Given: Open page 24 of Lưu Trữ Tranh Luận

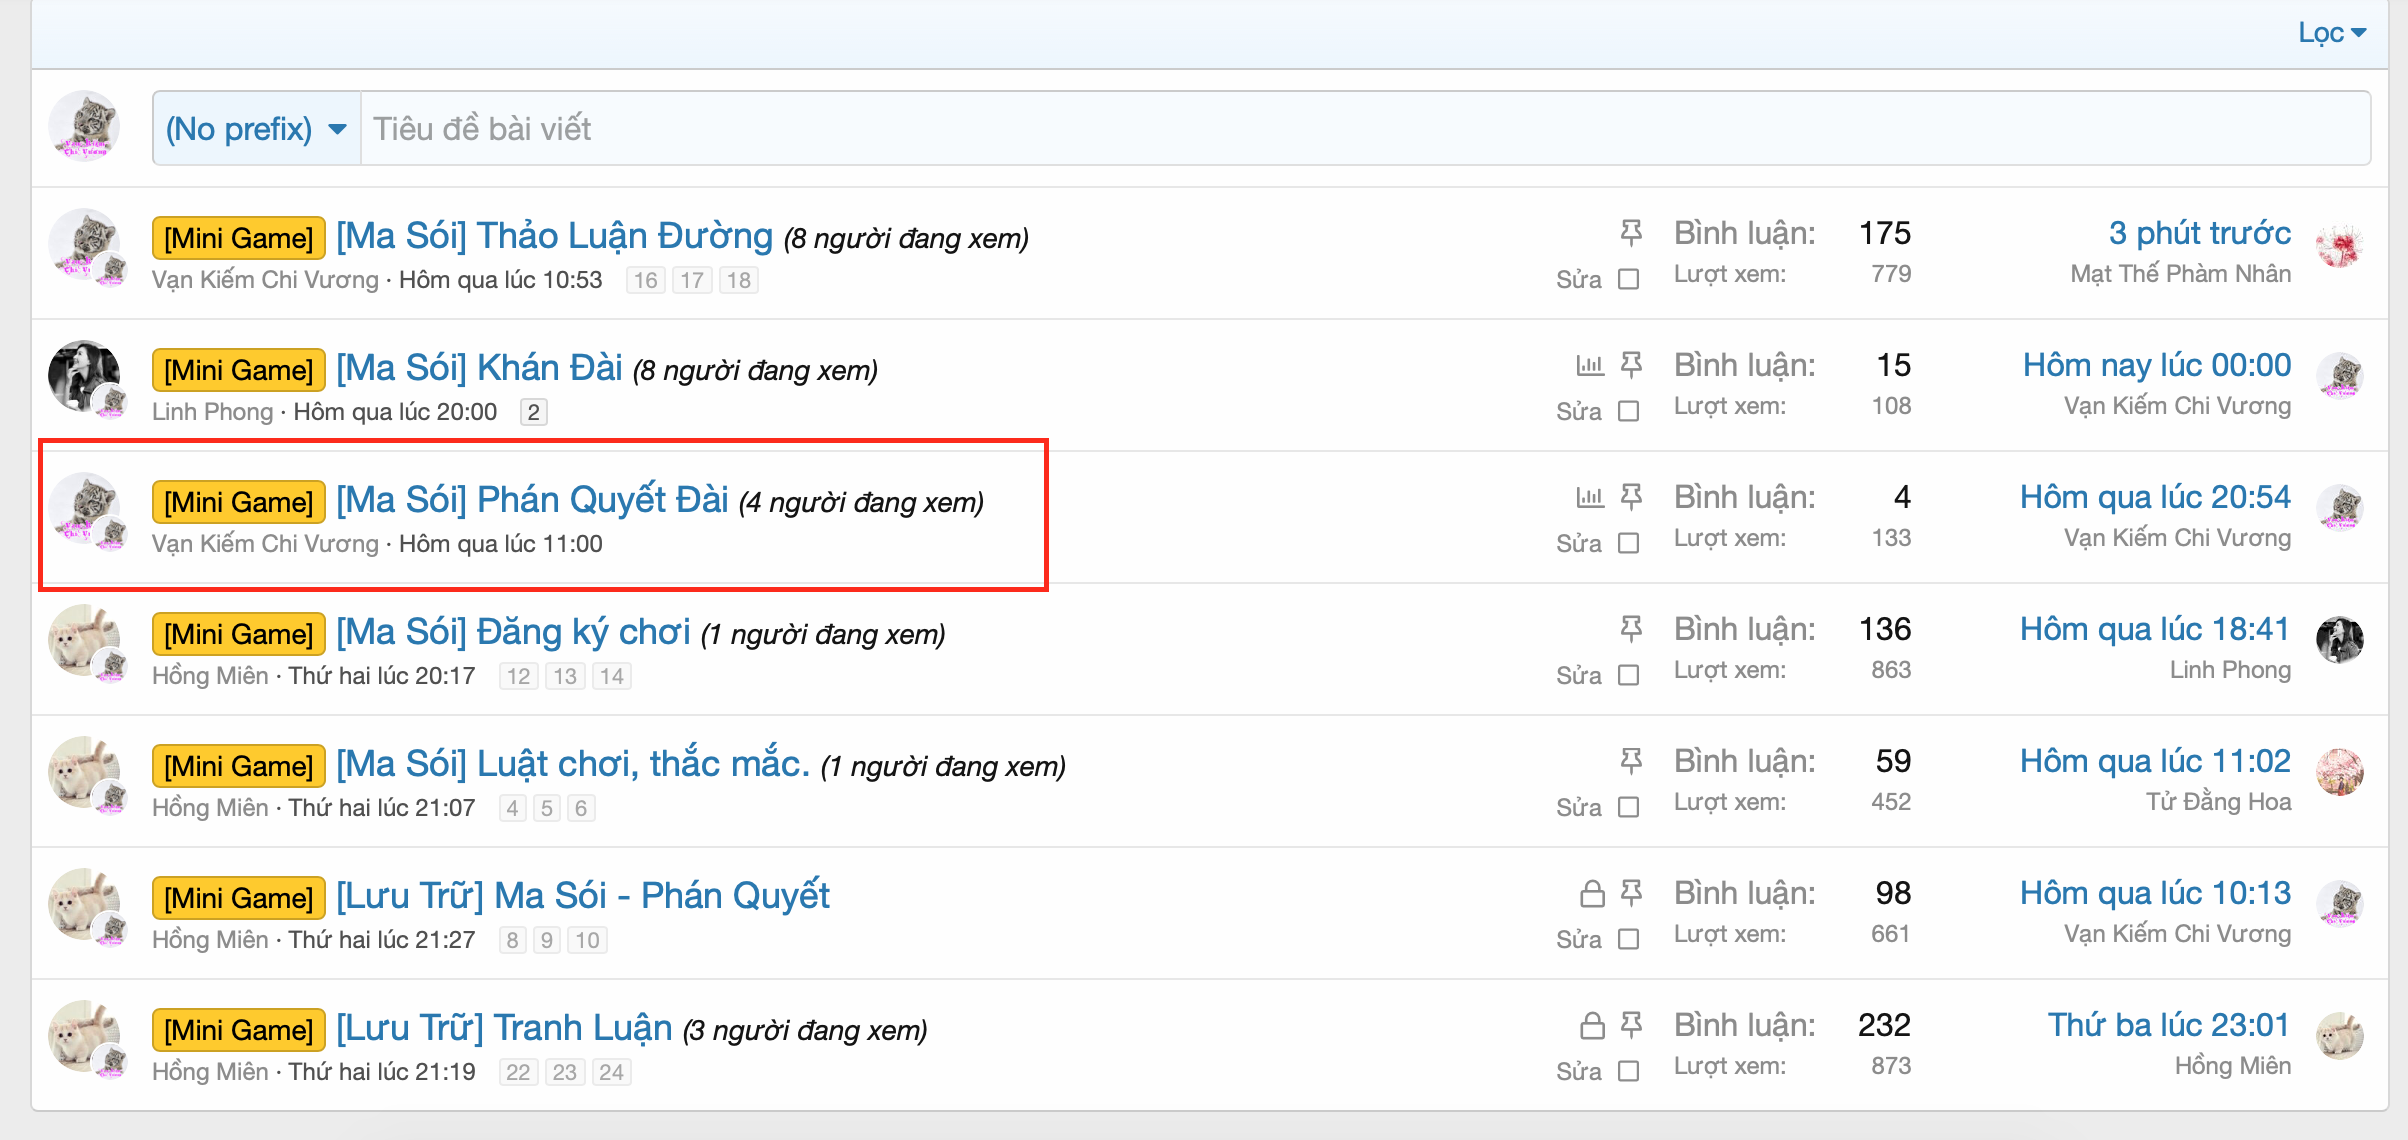Looking at the screenshot, I should click(612, 1072).
